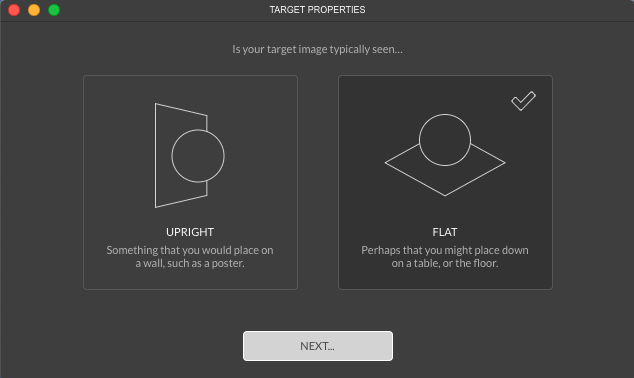Maximize the window using the green button

point(54,10)
